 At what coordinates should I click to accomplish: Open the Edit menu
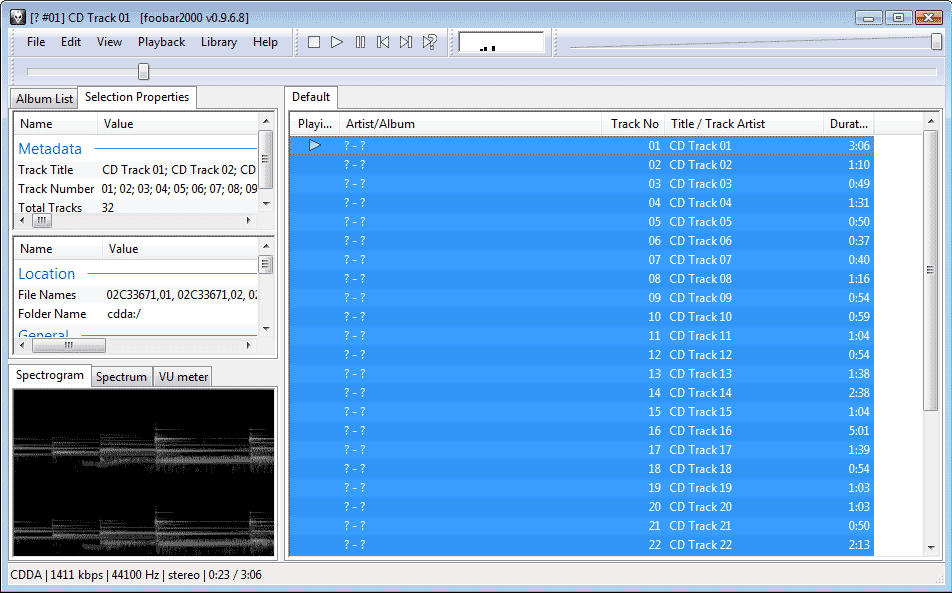71,42
